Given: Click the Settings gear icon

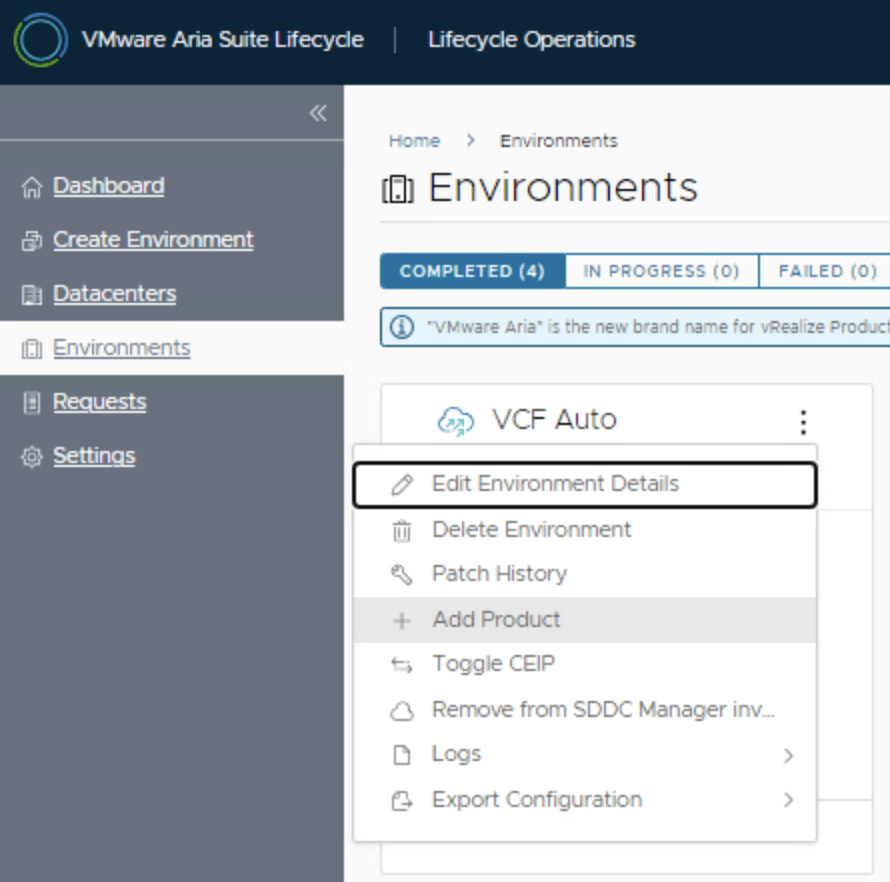Looking at the screenshot, I should pos(32,457).
